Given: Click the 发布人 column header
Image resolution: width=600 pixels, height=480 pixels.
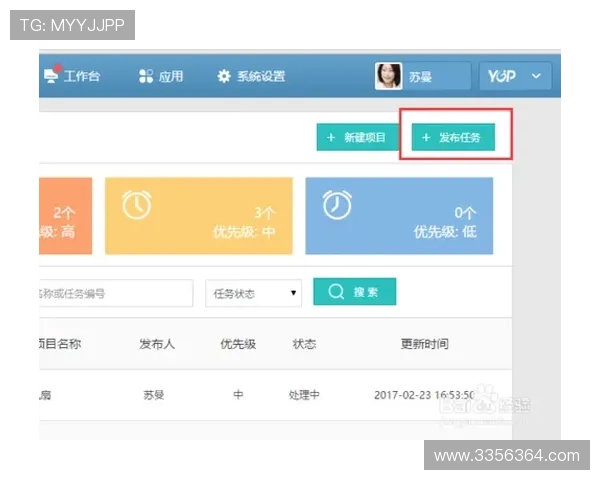Looking at the screenshot, I should point(157,344).
